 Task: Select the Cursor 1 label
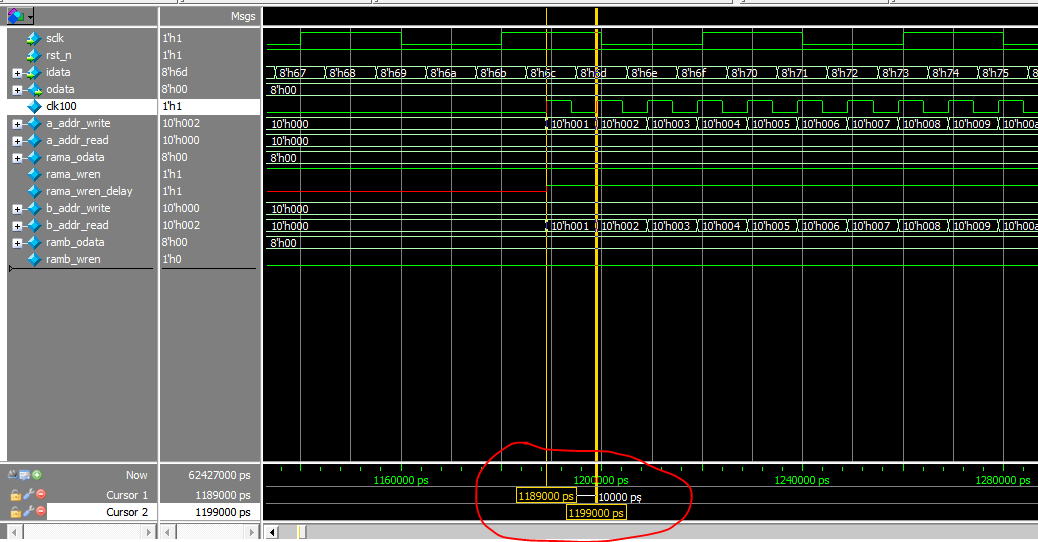click(127, 495)
